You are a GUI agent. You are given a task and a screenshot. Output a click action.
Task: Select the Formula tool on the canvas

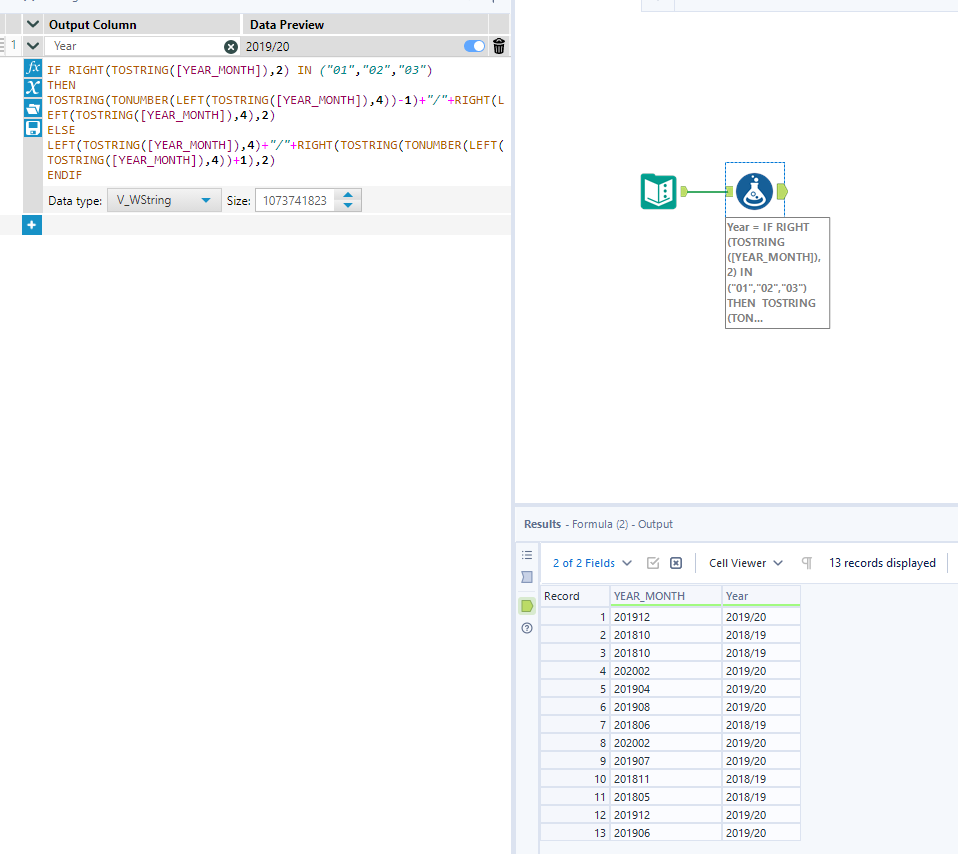pyautogui.click(x=755, y=190)
